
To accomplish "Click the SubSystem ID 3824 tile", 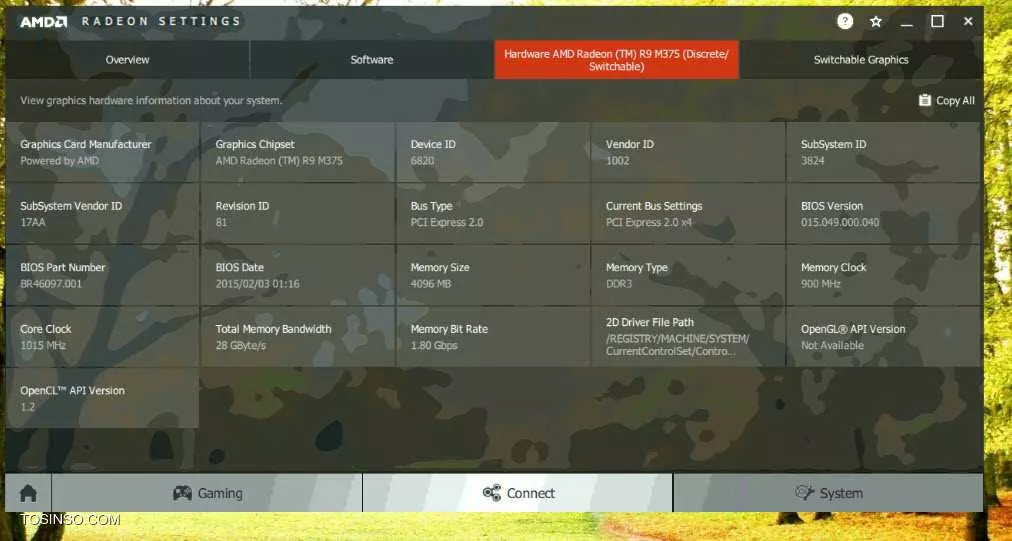I will [884, 152].
